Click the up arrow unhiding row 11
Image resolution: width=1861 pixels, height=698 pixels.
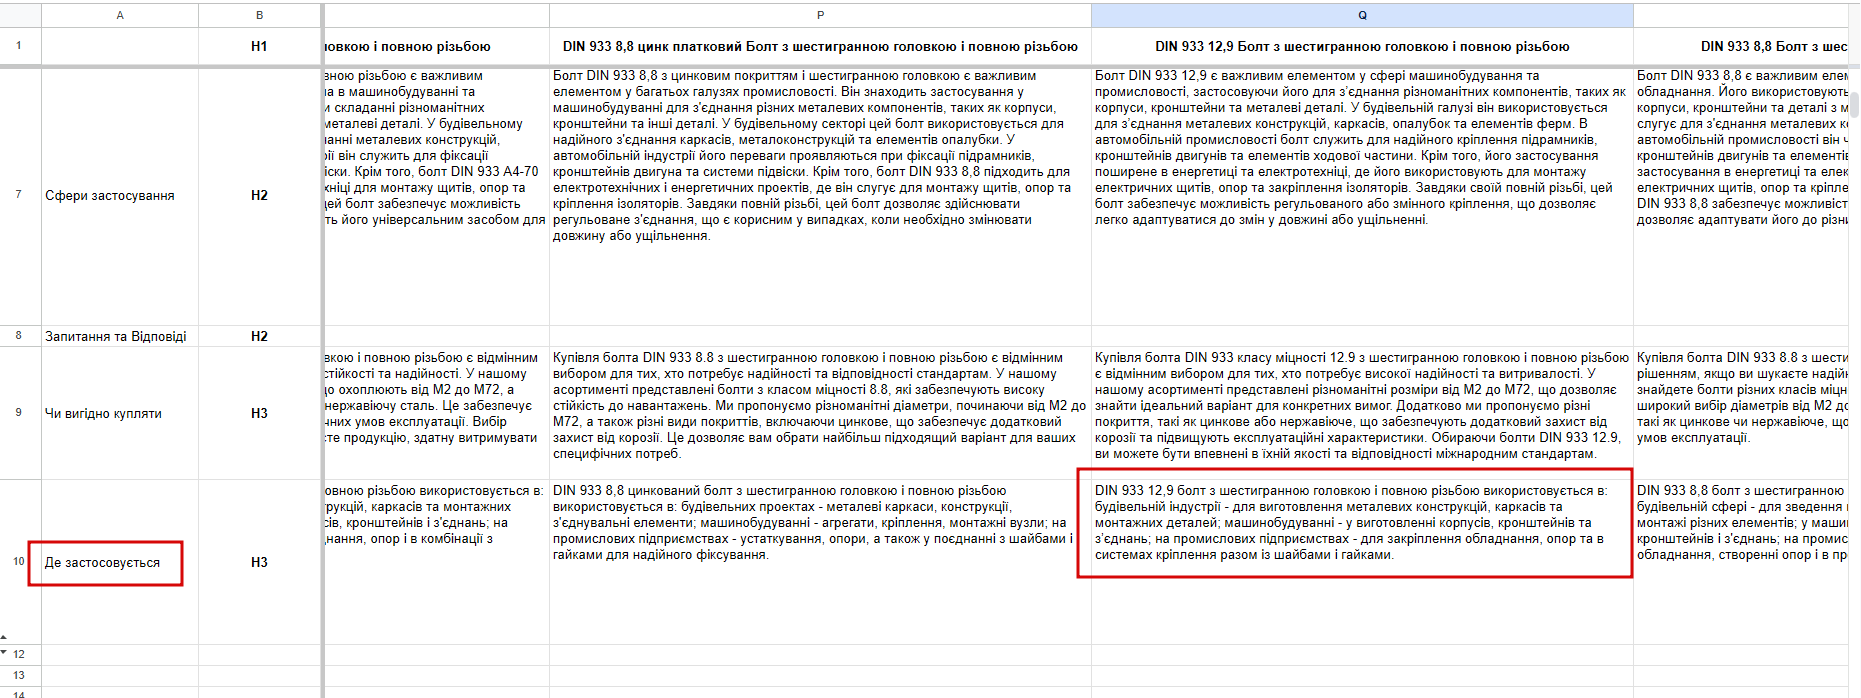[x=4, y=637]
